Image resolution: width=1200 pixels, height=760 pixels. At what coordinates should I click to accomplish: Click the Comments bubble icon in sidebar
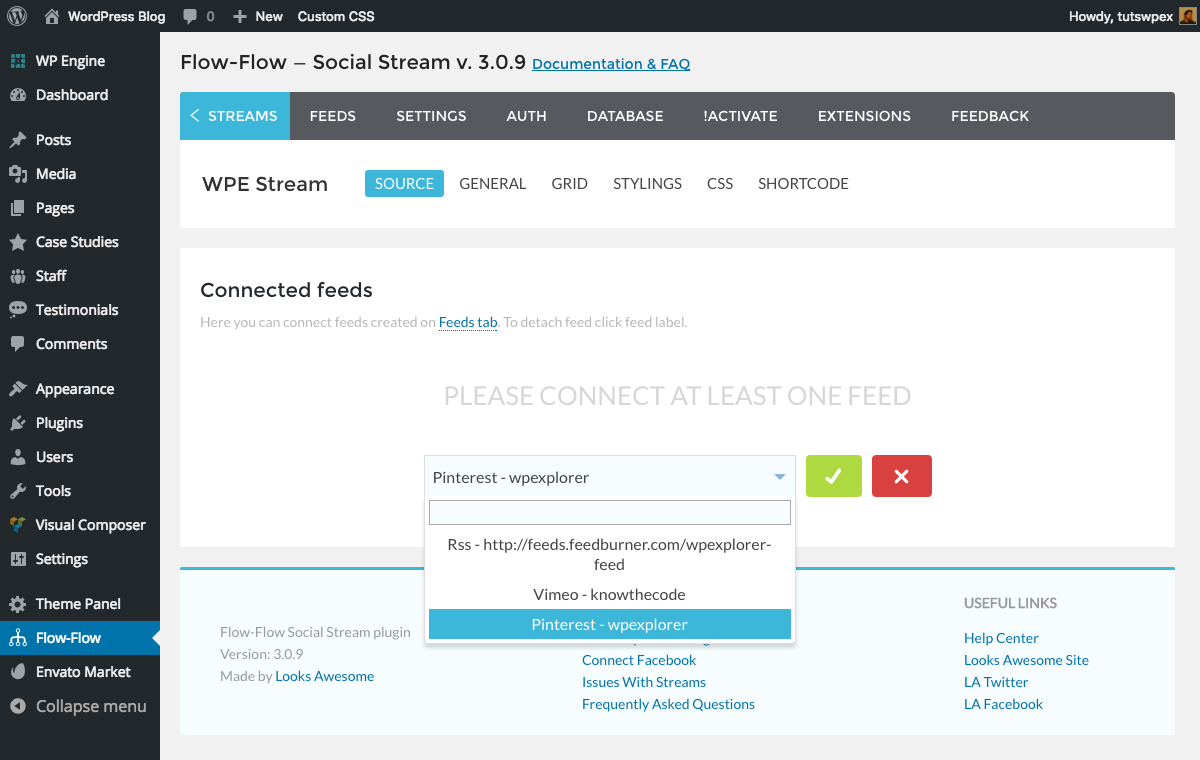click(17, 344)
